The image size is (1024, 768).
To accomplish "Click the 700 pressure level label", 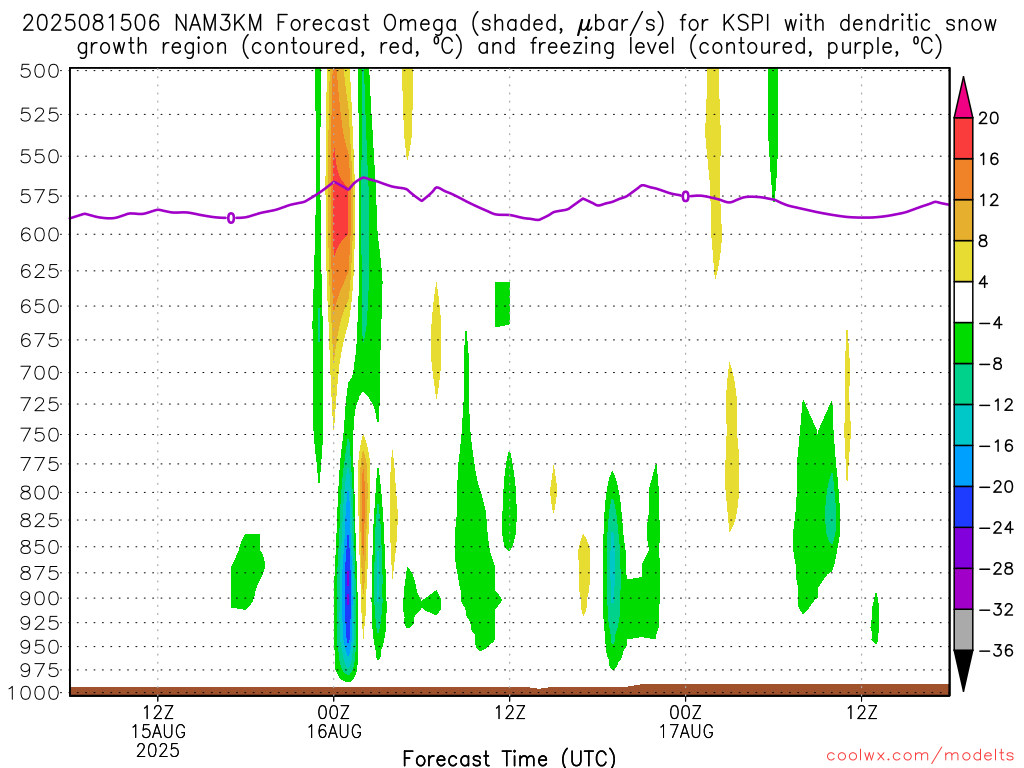I will point(40,373).
